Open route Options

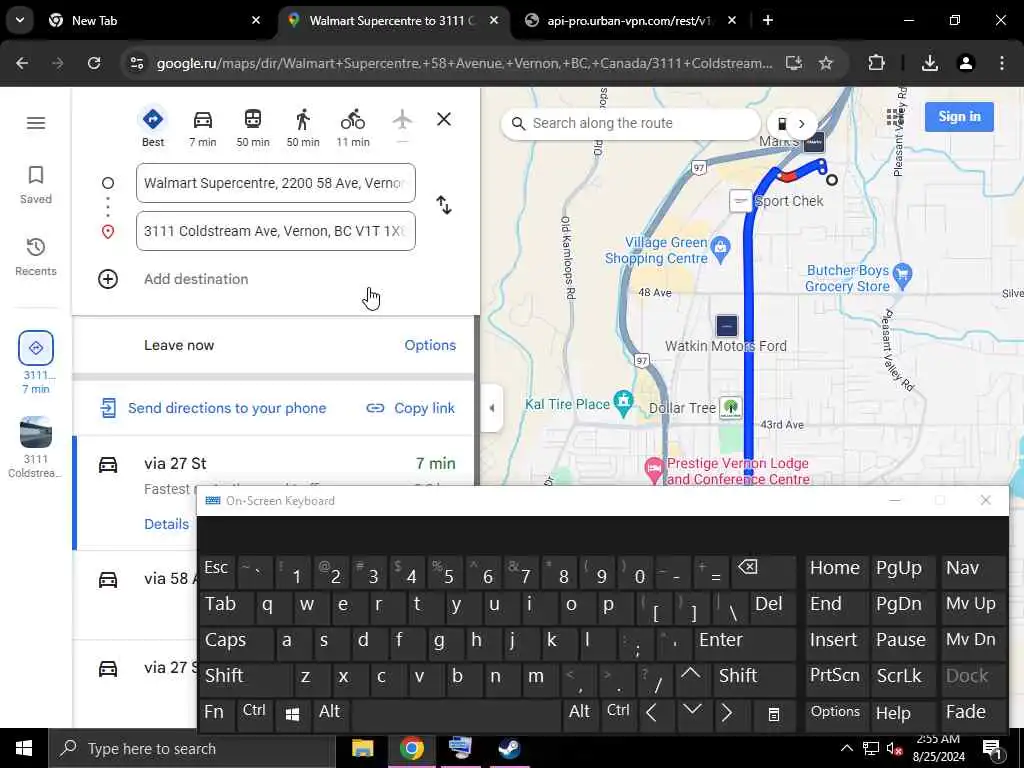pyautogui.click(x=430, y=345)
